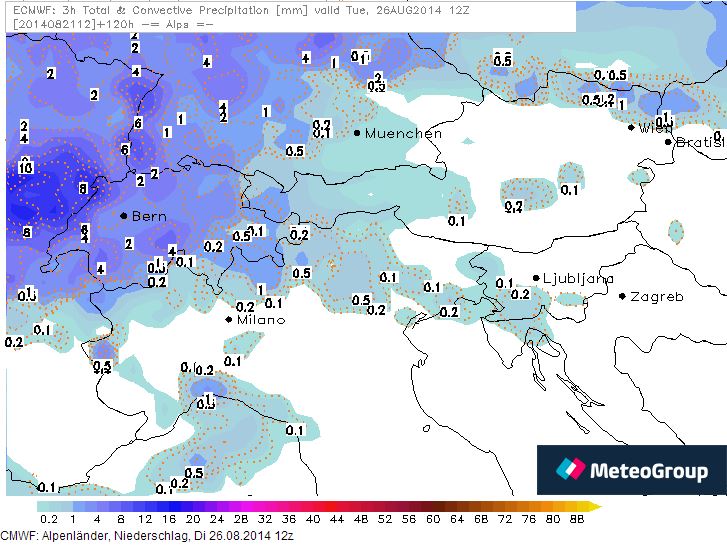Click the 76 label on the color scale
Viewport: 727px width, 548px height.
529,519
